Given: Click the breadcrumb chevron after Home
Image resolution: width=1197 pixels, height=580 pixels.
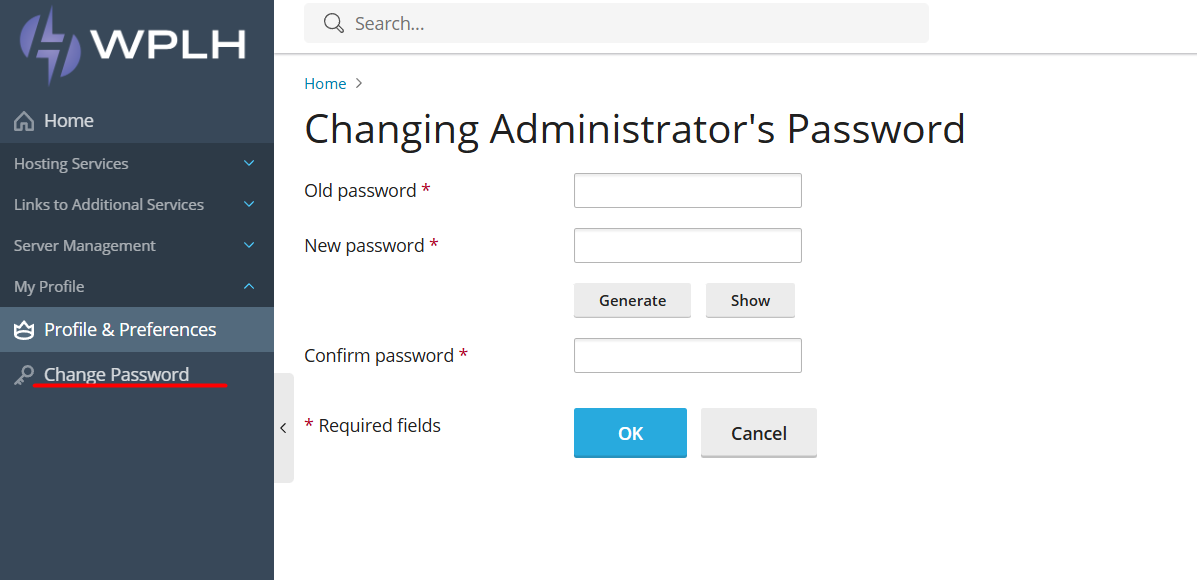Looking at the screenshot, I should pyautogui.click(x=359, y=83).
